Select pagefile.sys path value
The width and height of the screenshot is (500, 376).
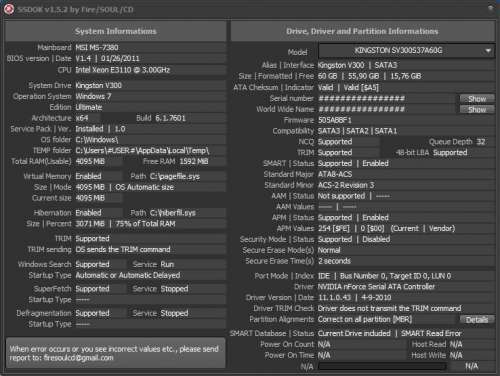[175, 176]
